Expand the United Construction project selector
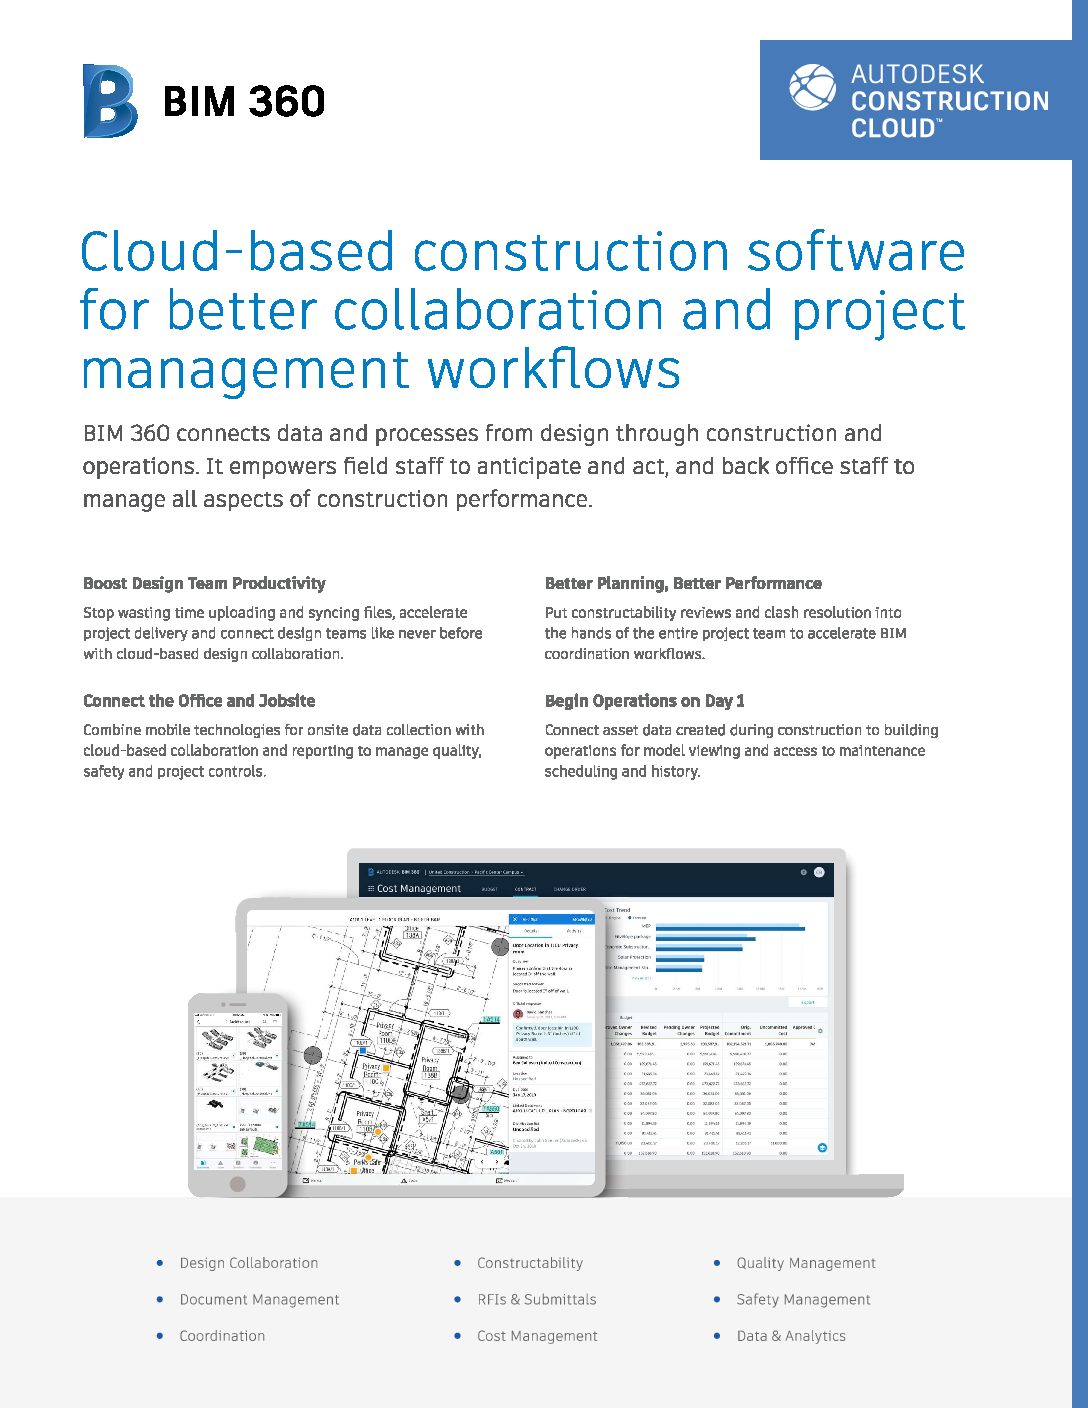 pyautogui.click(x=476, y=872)
